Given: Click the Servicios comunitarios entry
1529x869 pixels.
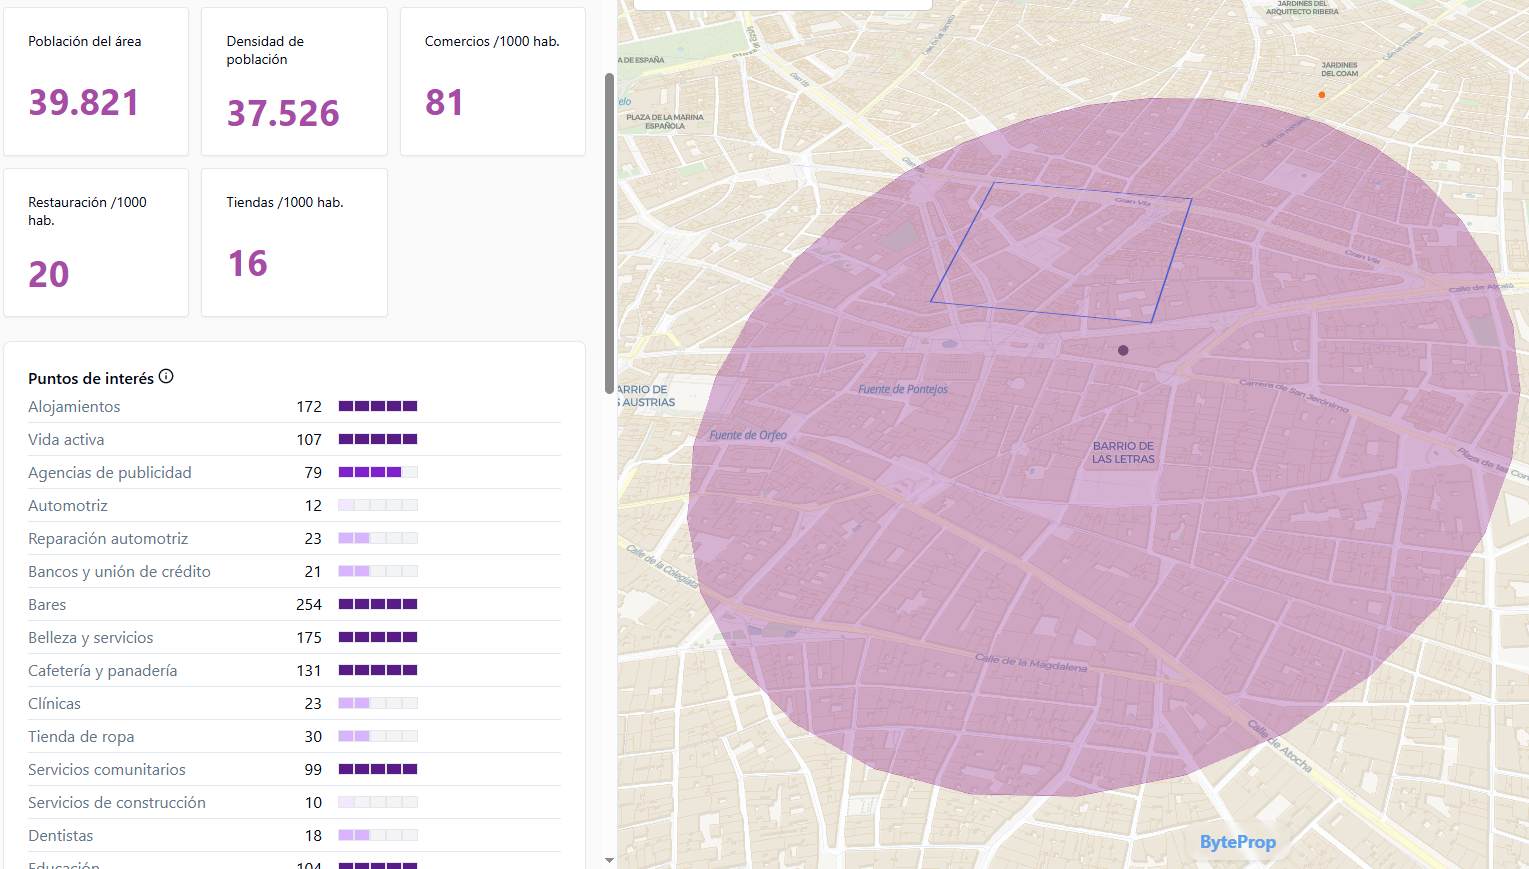Looking at the screenshot, I should tap(107, 770).
